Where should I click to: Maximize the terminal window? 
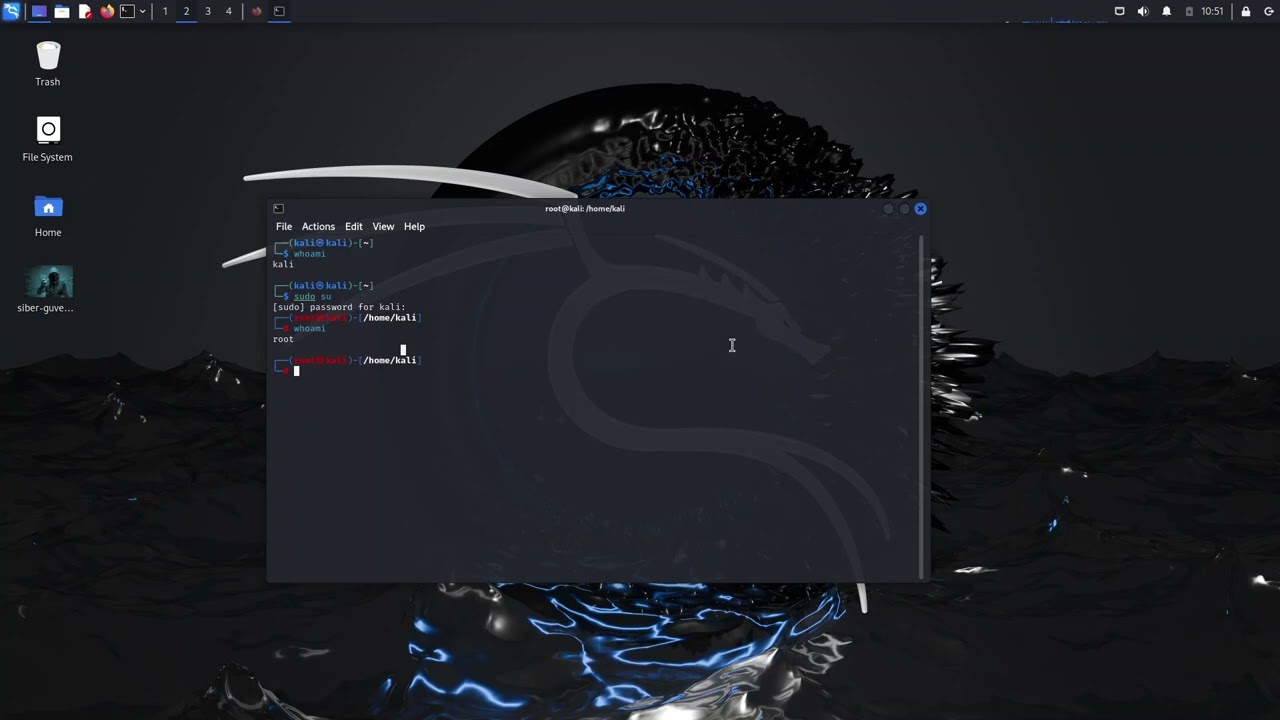(904, 209)
